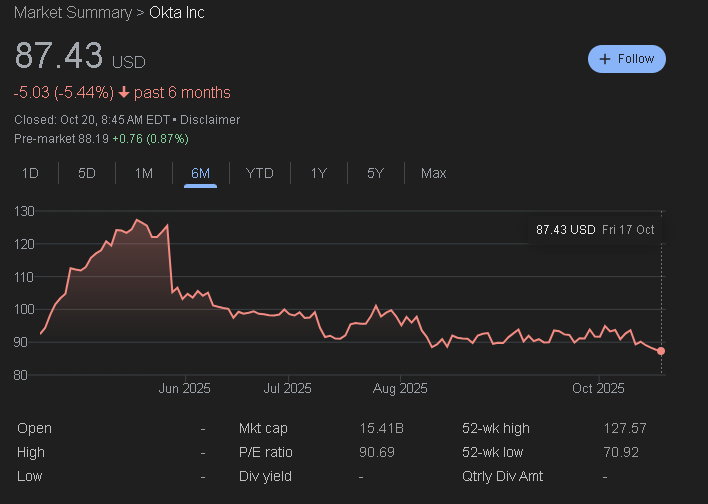This screenshot has width=708, height=504.
Task: Click the 52-wk high label
Action: coord(496,428)
